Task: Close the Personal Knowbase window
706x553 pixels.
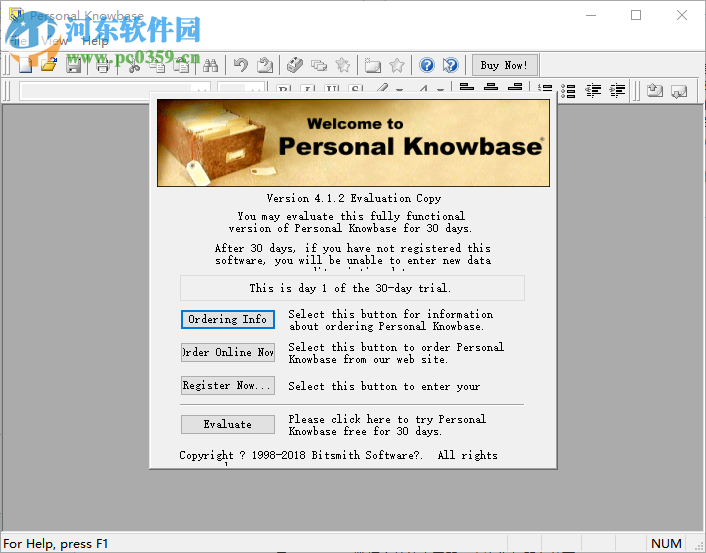Action: (x=682, y=15)
